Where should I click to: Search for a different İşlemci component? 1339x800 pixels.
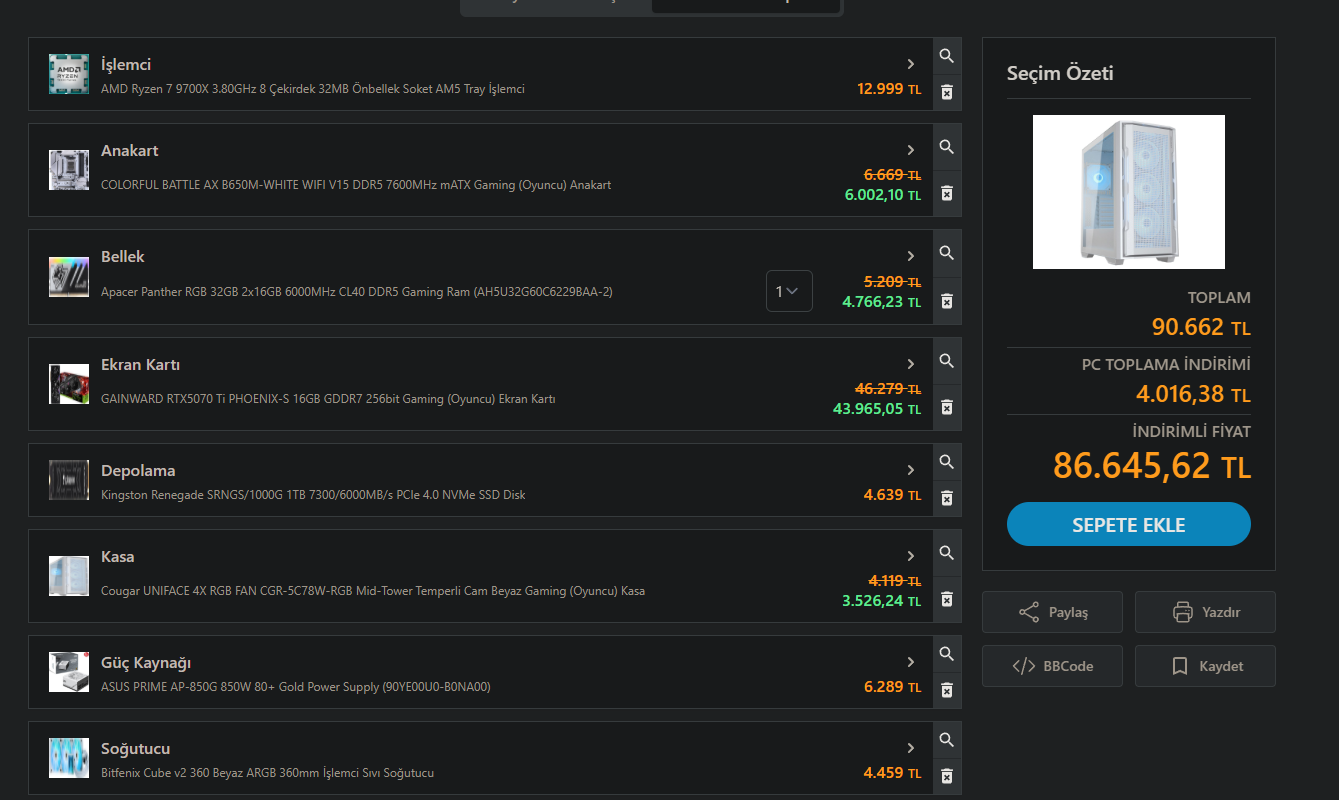(x=946, y=56)
